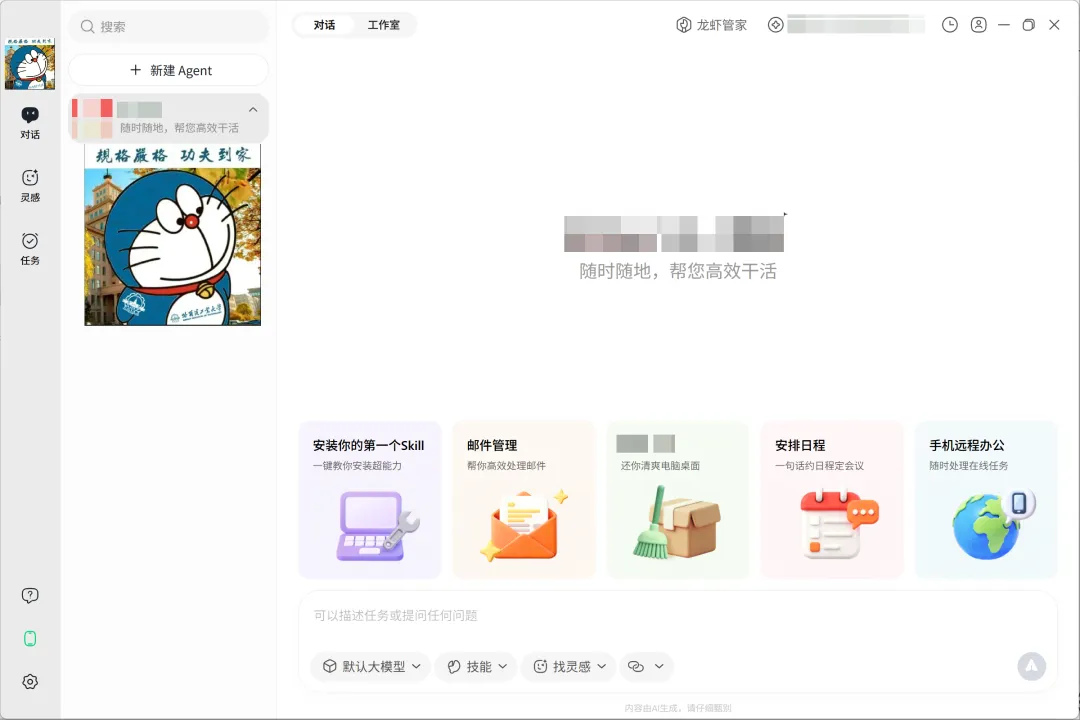
Task: Switch to the 对话 tab
Action: tap(324, 25)
